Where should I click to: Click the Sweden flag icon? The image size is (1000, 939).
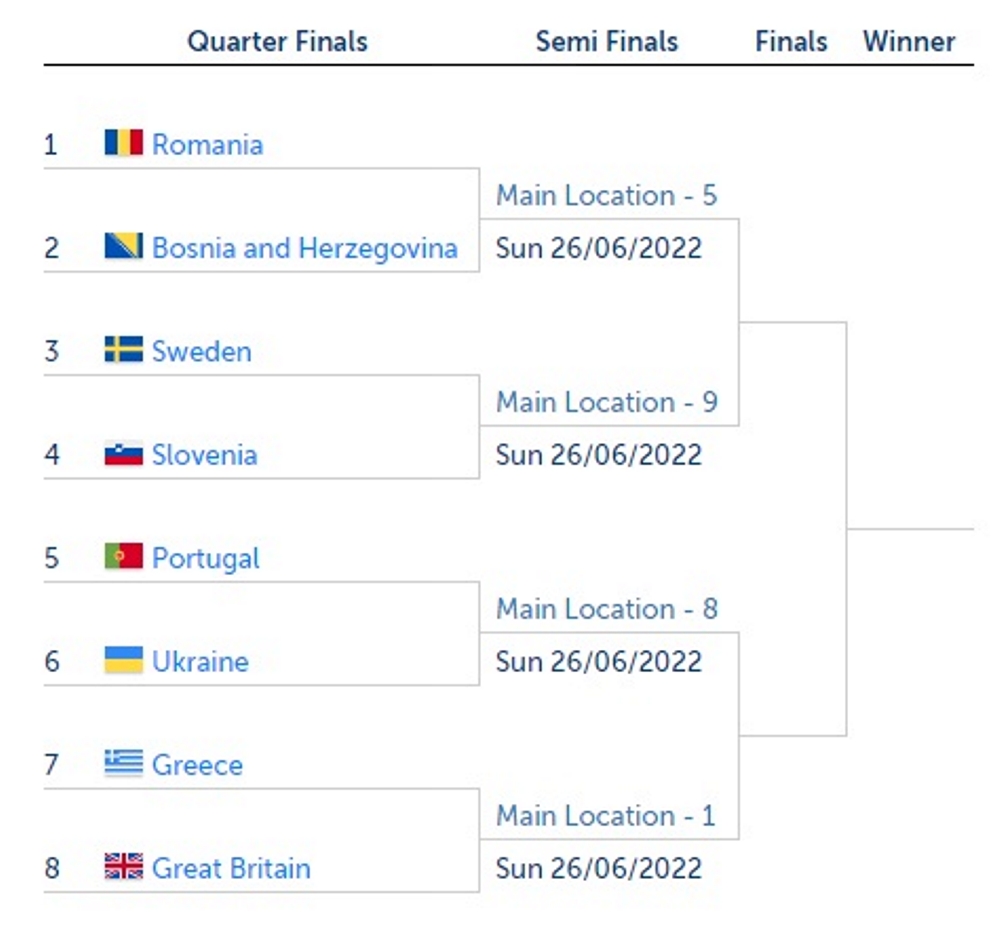[x=124, y=349]
